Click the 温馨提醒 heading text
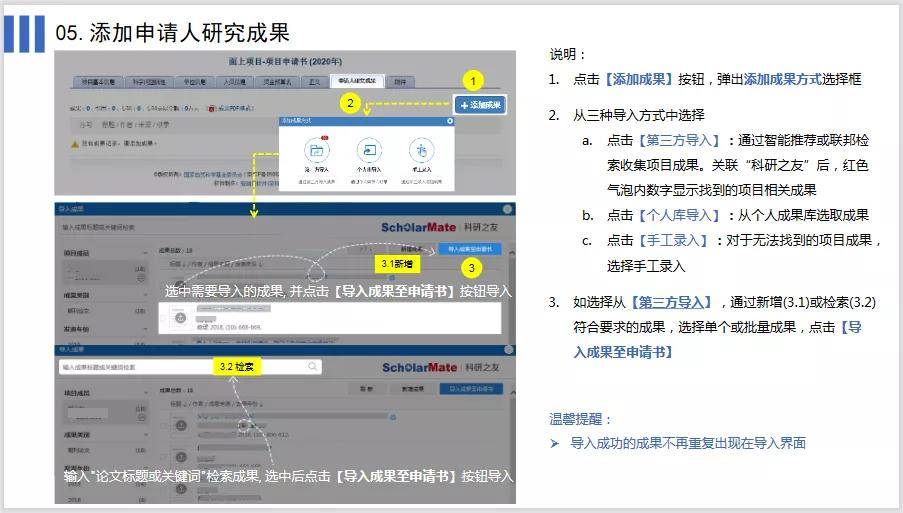This screenshot has width=903, height=513. click(x=580, y=419)
